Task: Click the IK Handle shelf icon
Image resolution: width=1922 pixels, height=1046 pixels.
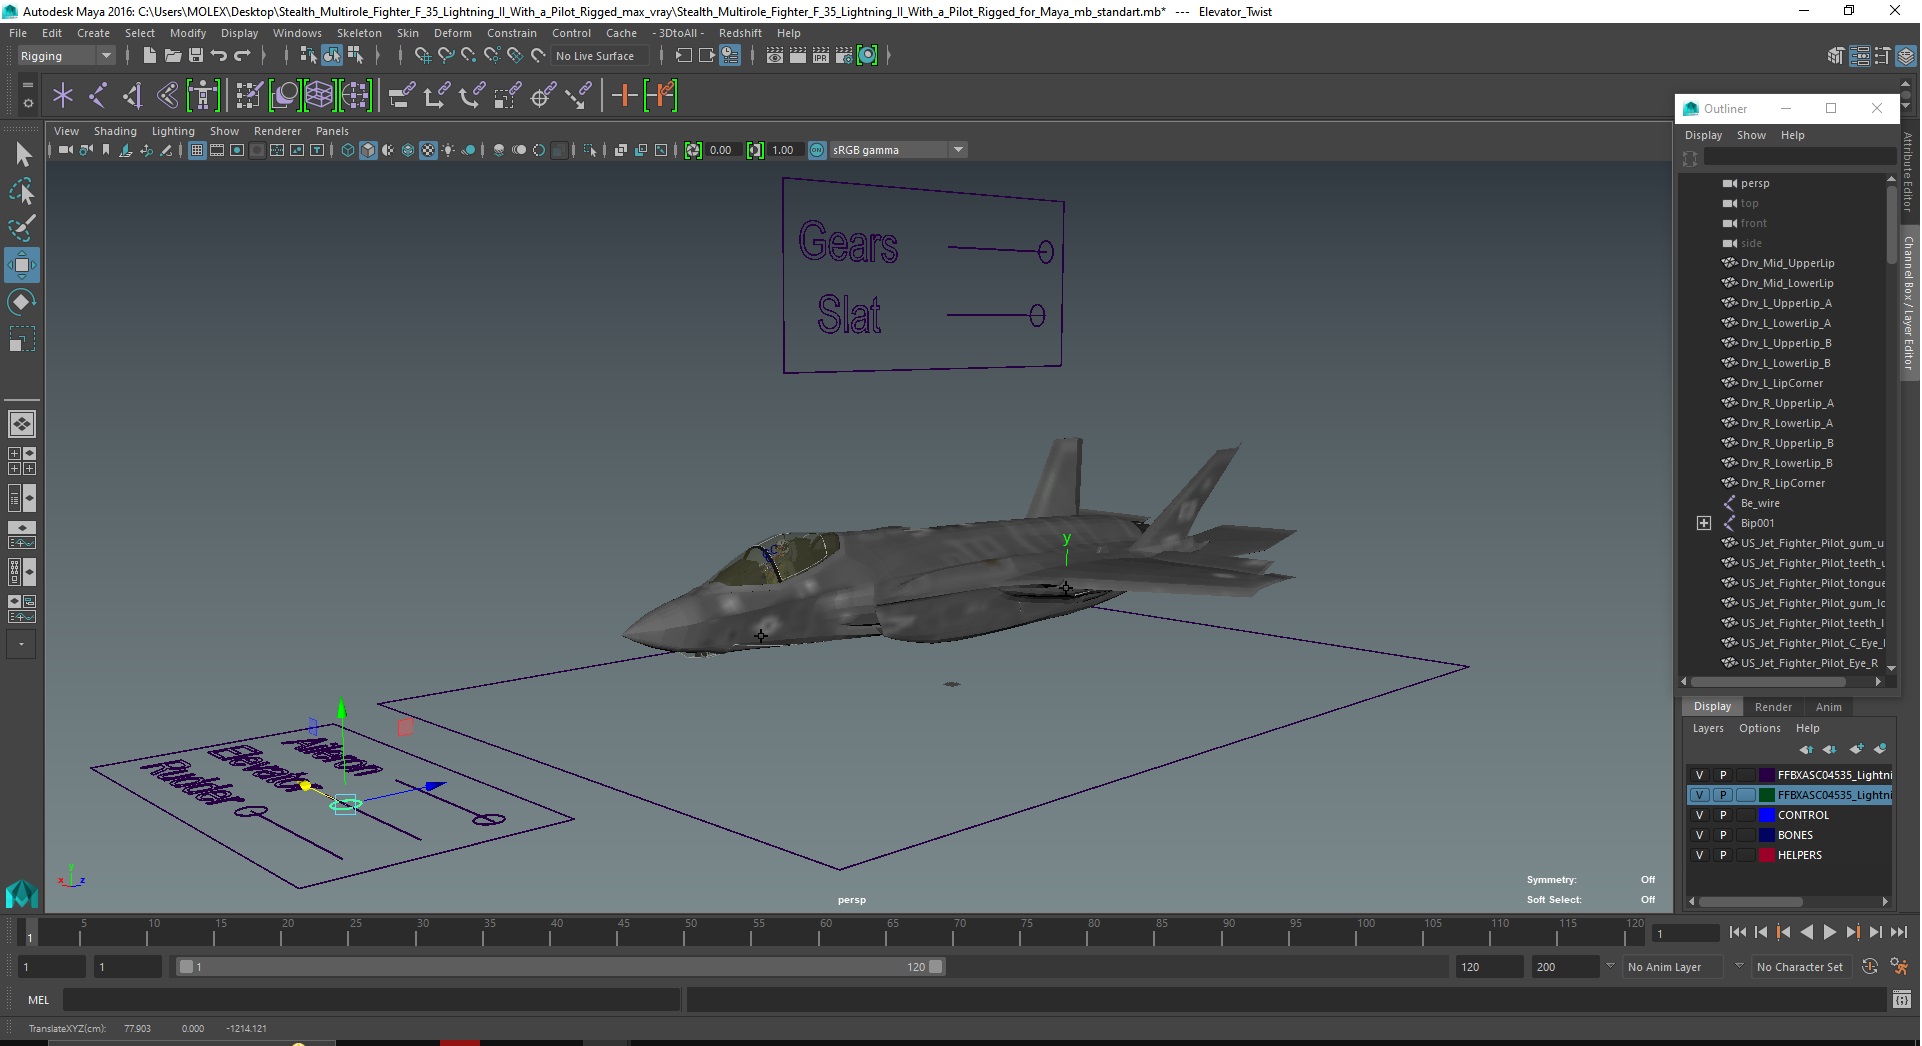Action: pos(132,96)
